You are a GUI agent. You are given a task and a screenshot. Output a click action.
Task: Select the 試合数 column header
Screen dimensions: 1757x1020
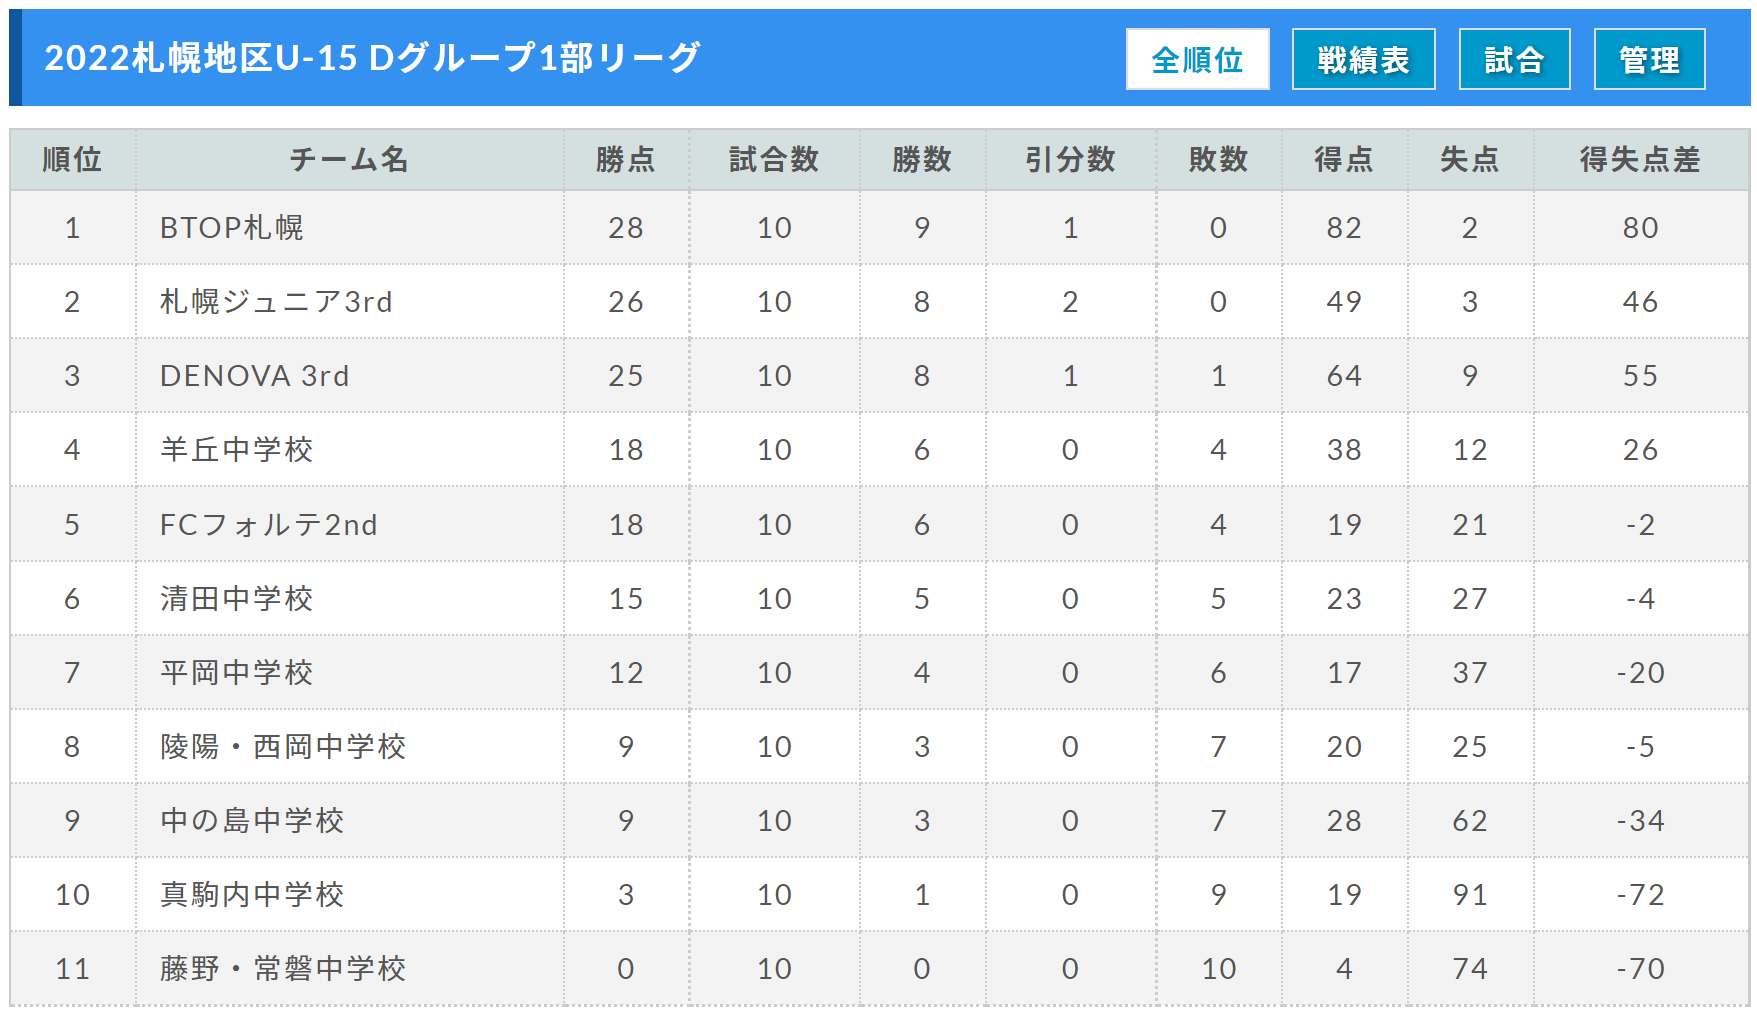774,160
